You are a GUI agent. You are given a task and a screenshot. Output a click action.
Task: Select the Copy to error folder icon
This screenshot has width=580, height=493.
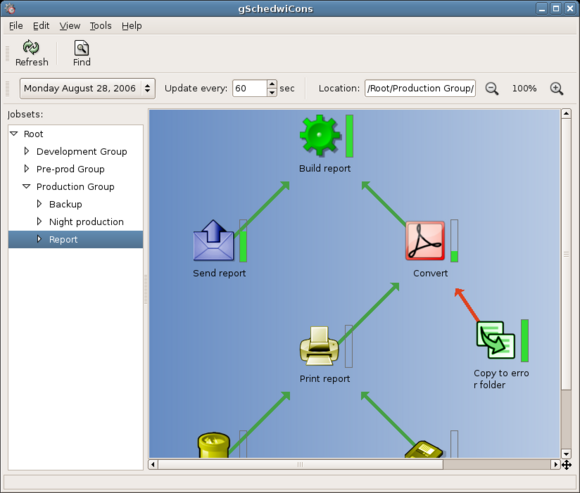pyautogui.click(x=496, y=340)
